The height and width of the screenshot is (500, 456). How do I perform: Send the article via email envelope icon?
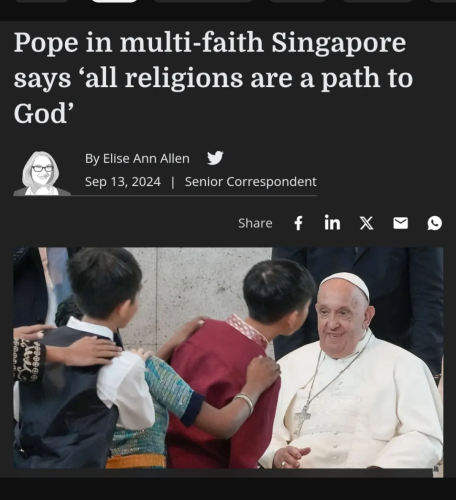400,223
